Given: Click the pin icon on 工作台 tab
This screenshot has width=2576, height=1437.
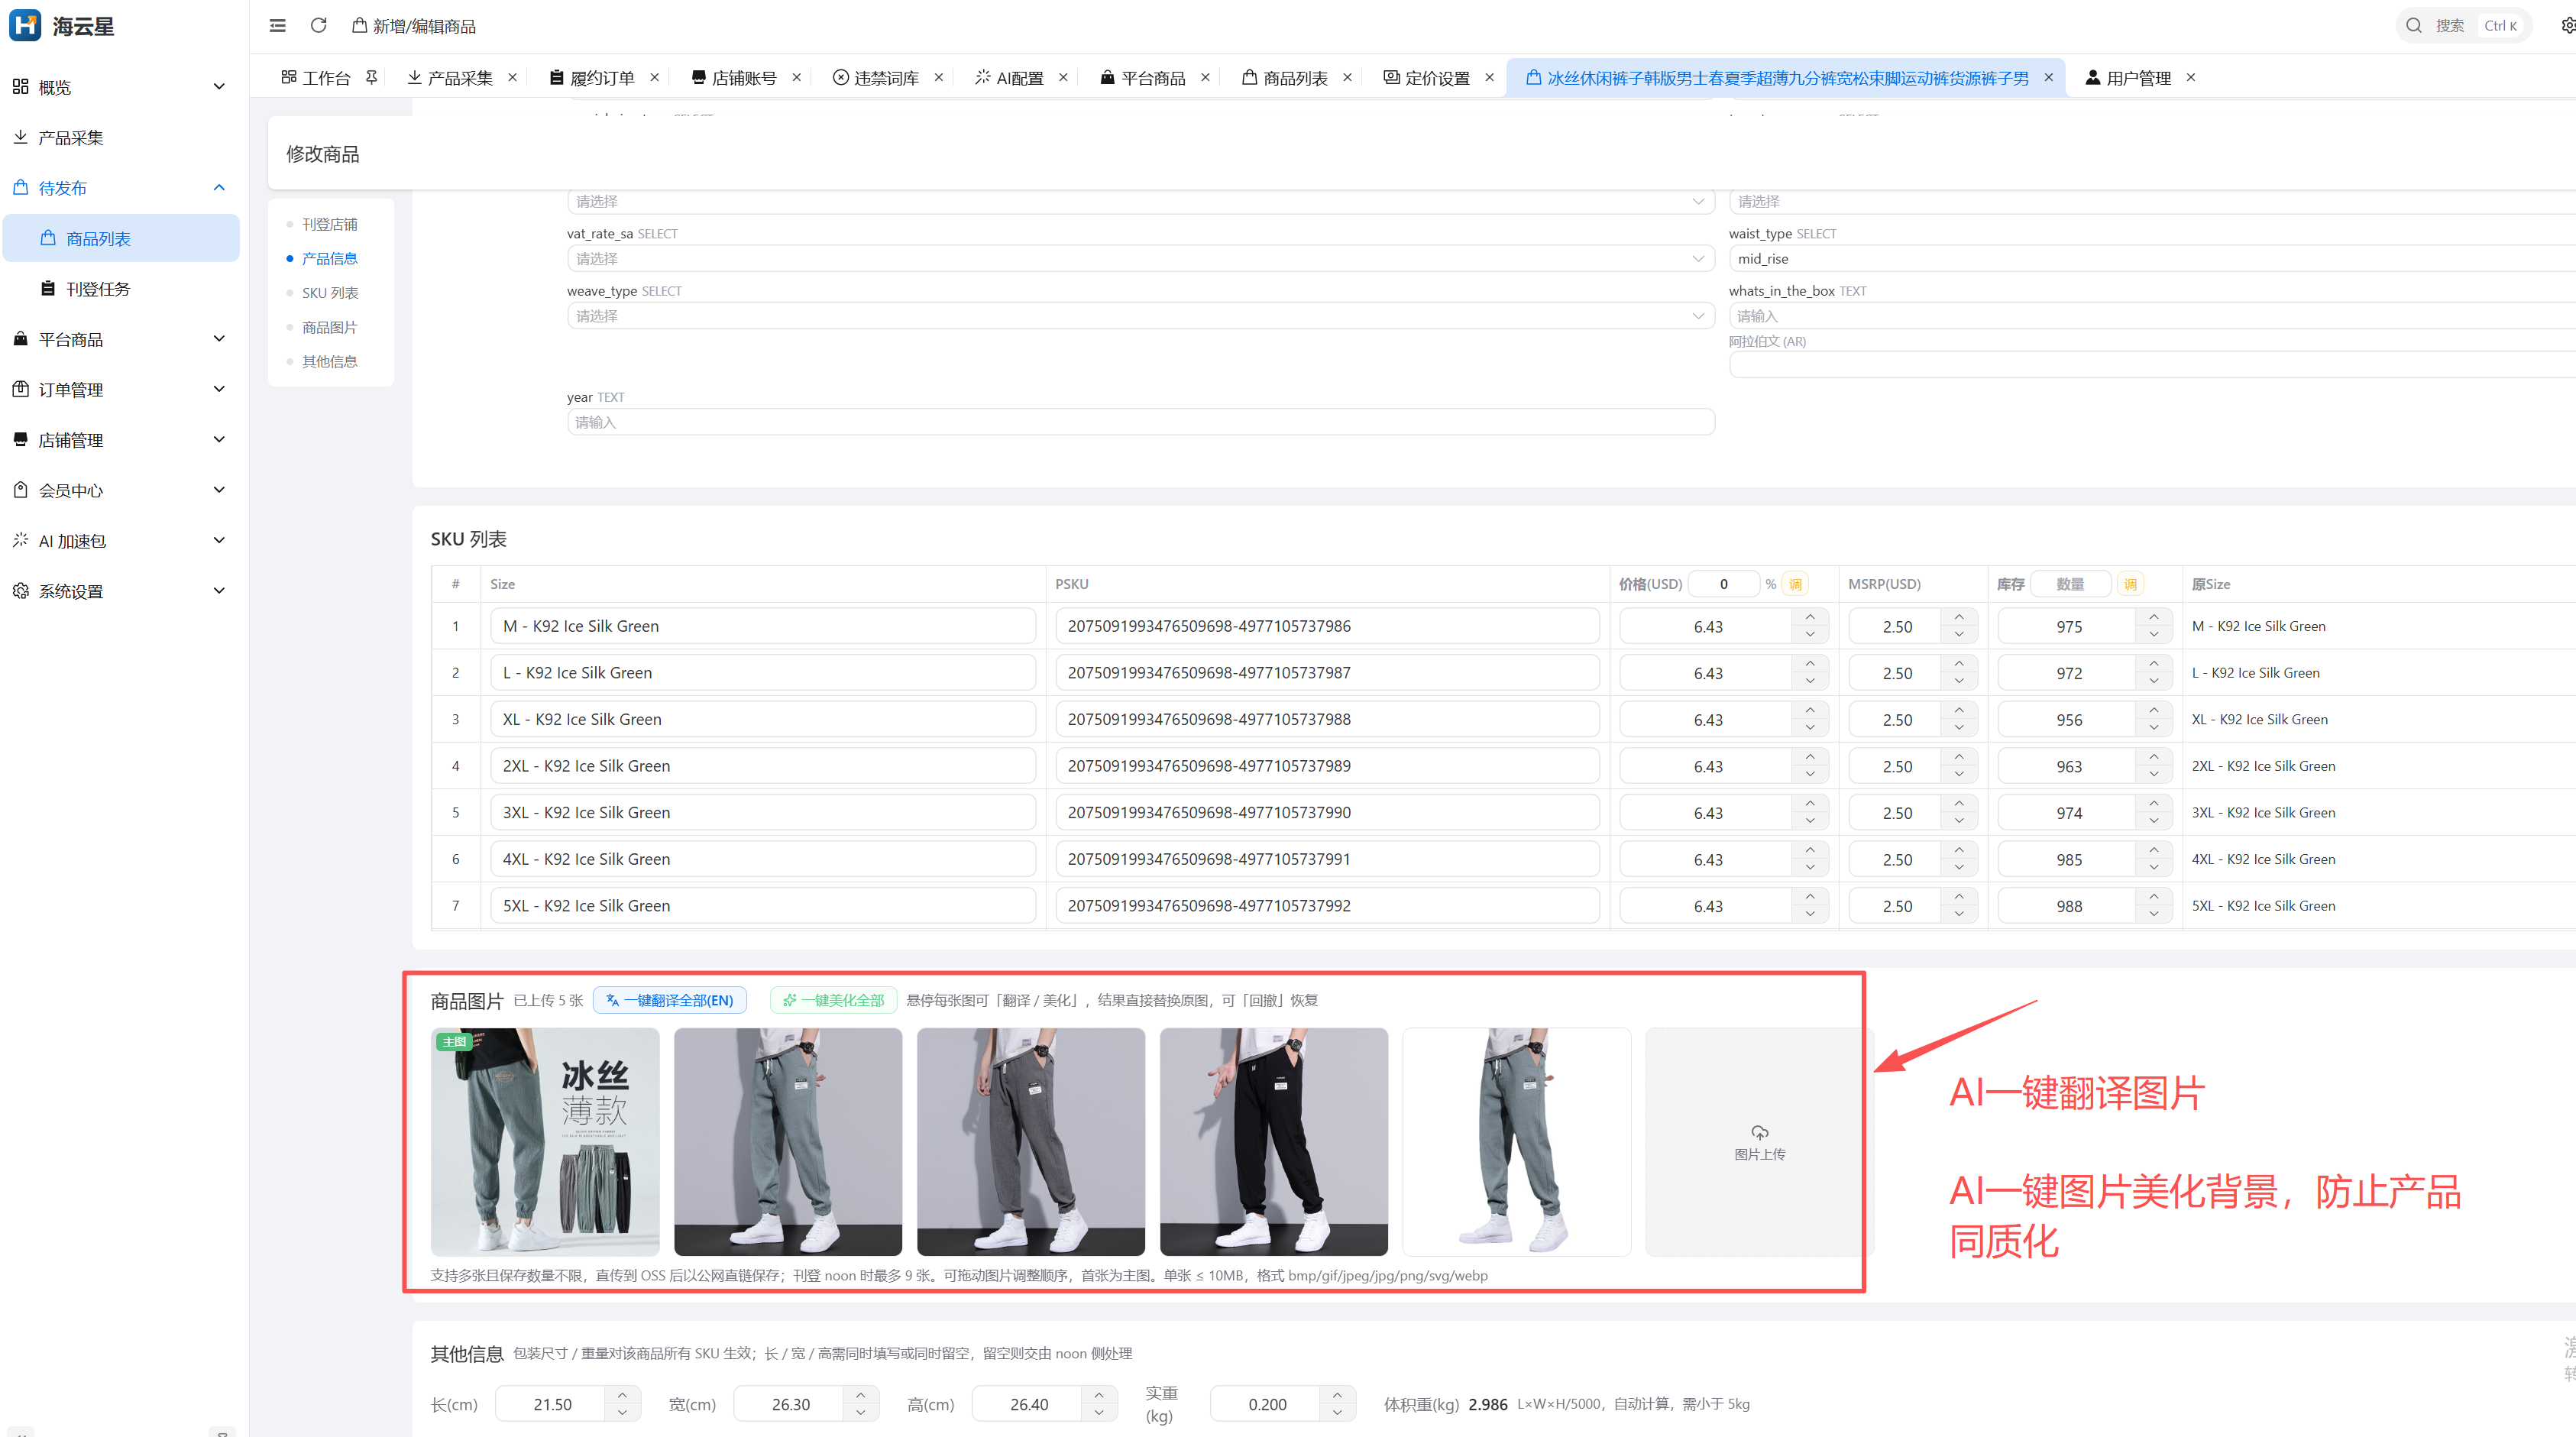Looking at the screenshot, I should tap(372, 77).
